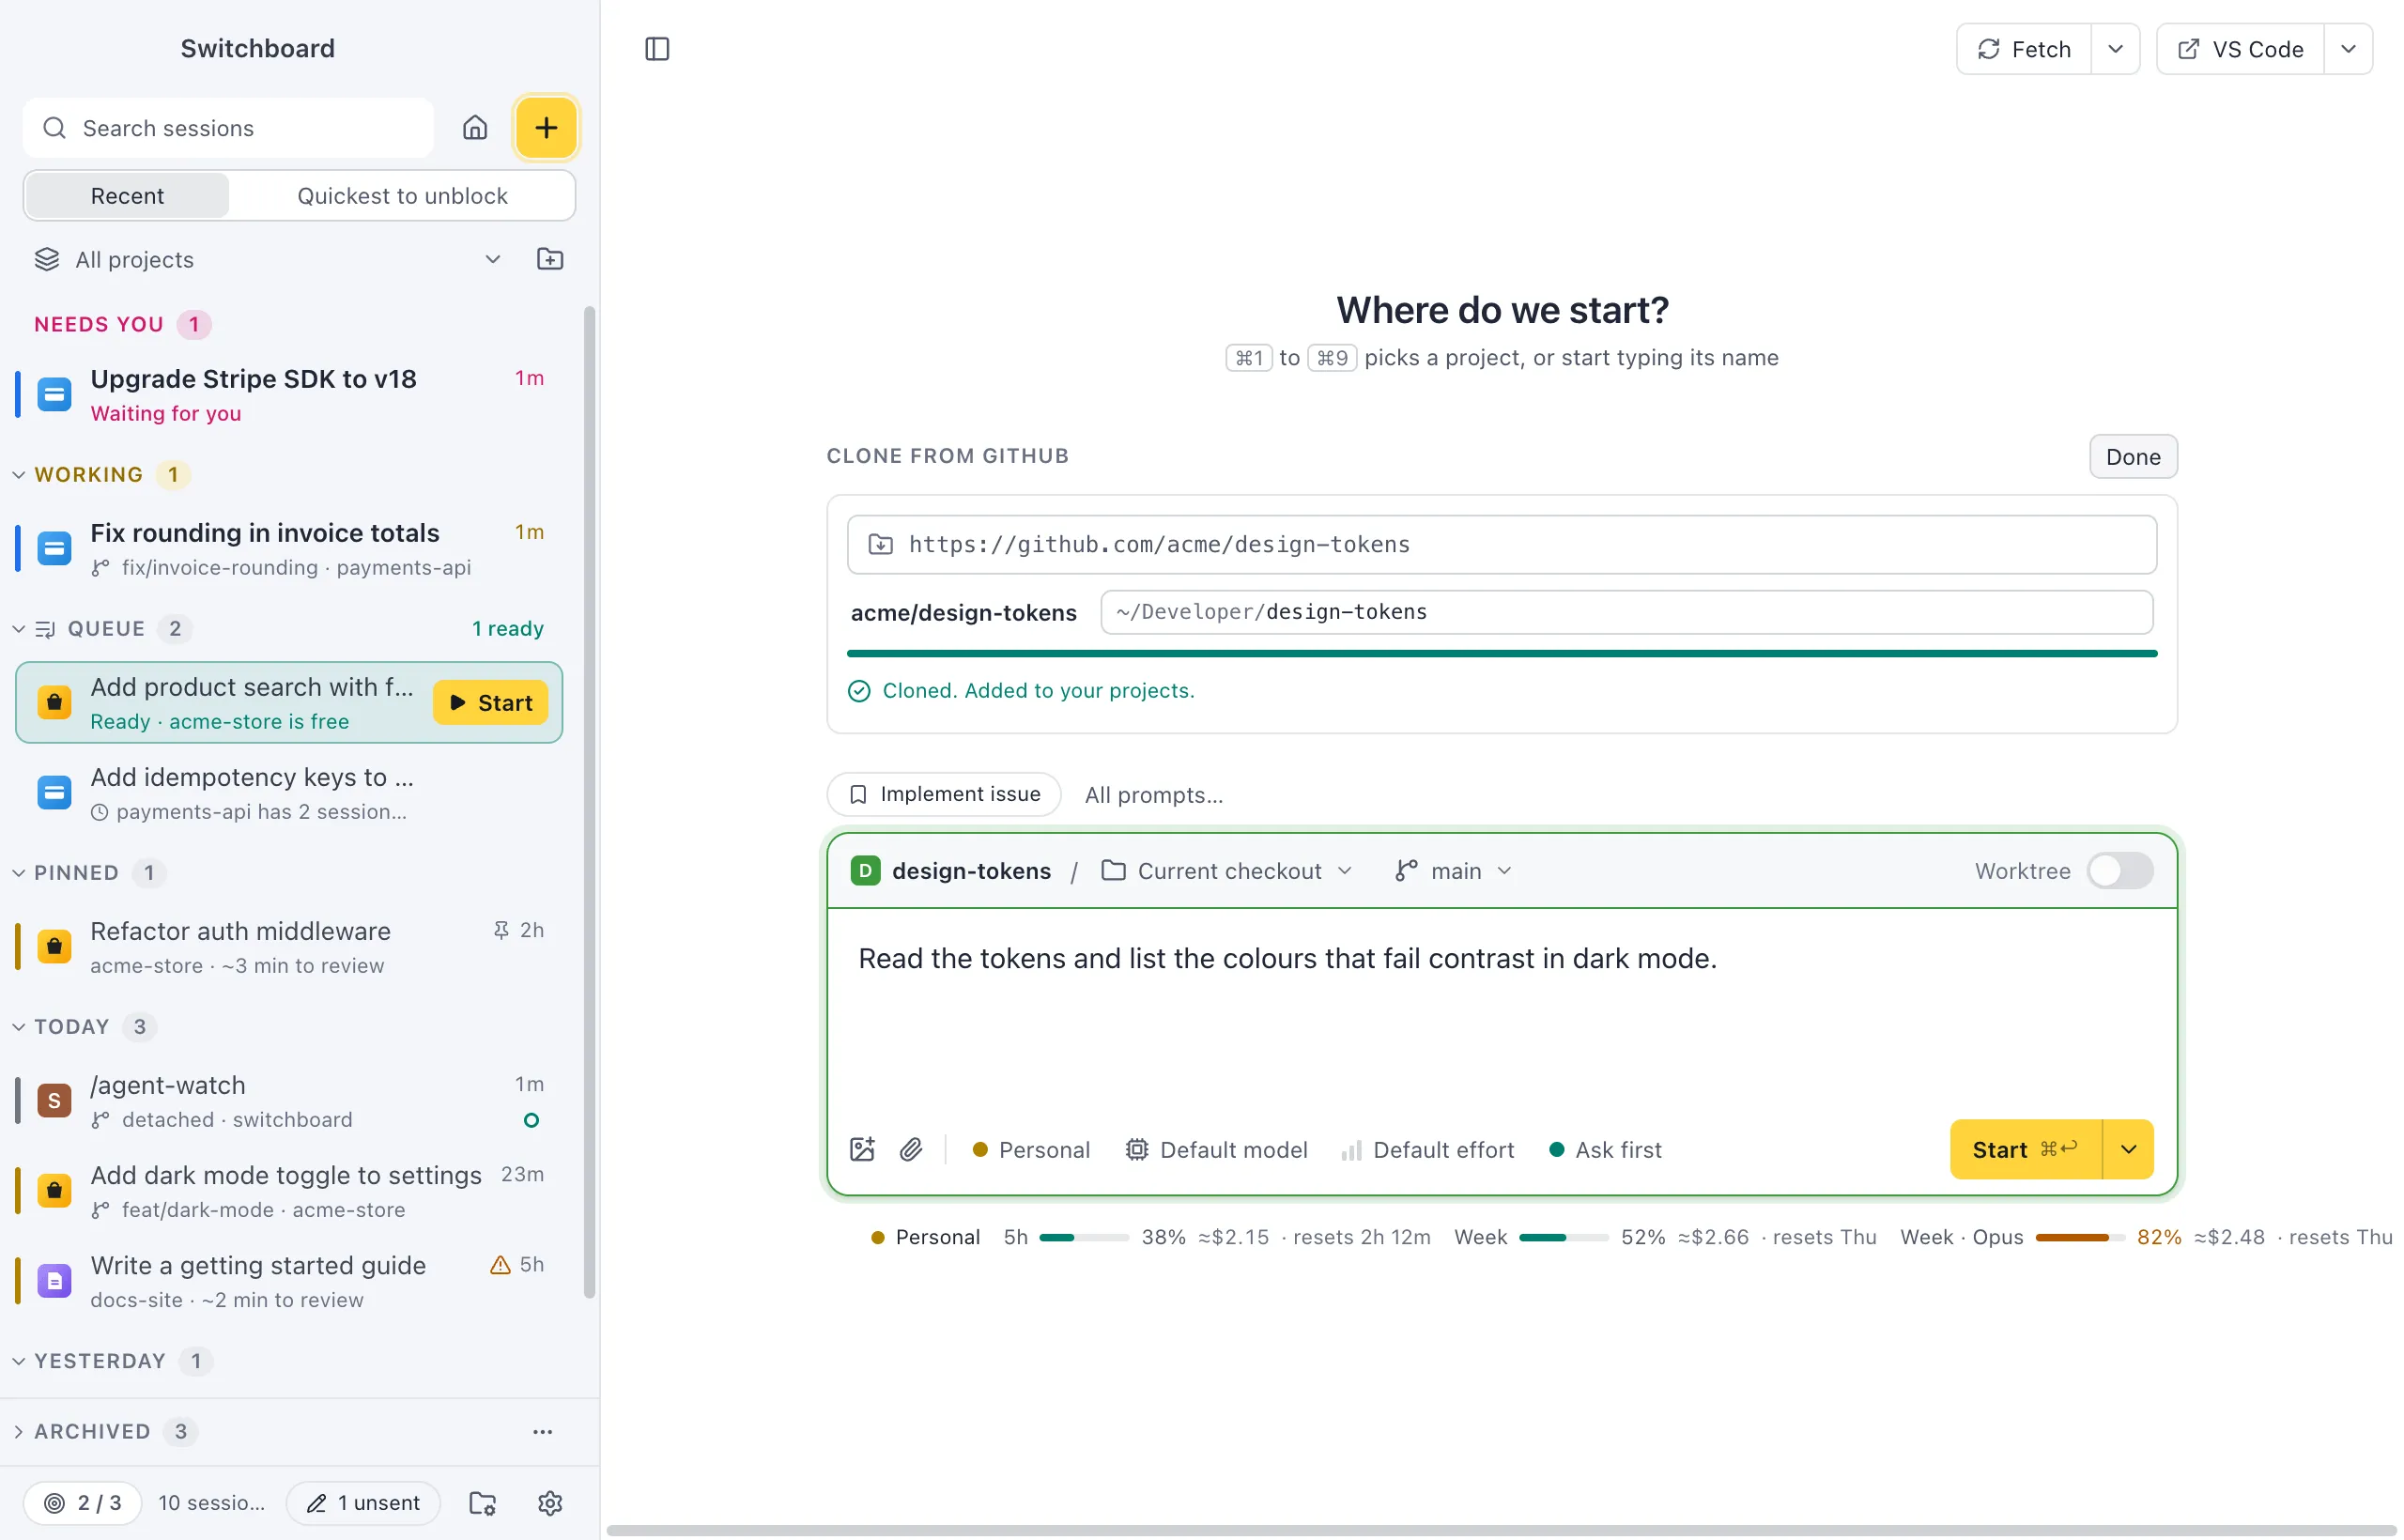Open settings gear in sidebar footer
The width and height of the screenshot is (2404, 1540).
pyautogui.click(x=550, y=1502)
